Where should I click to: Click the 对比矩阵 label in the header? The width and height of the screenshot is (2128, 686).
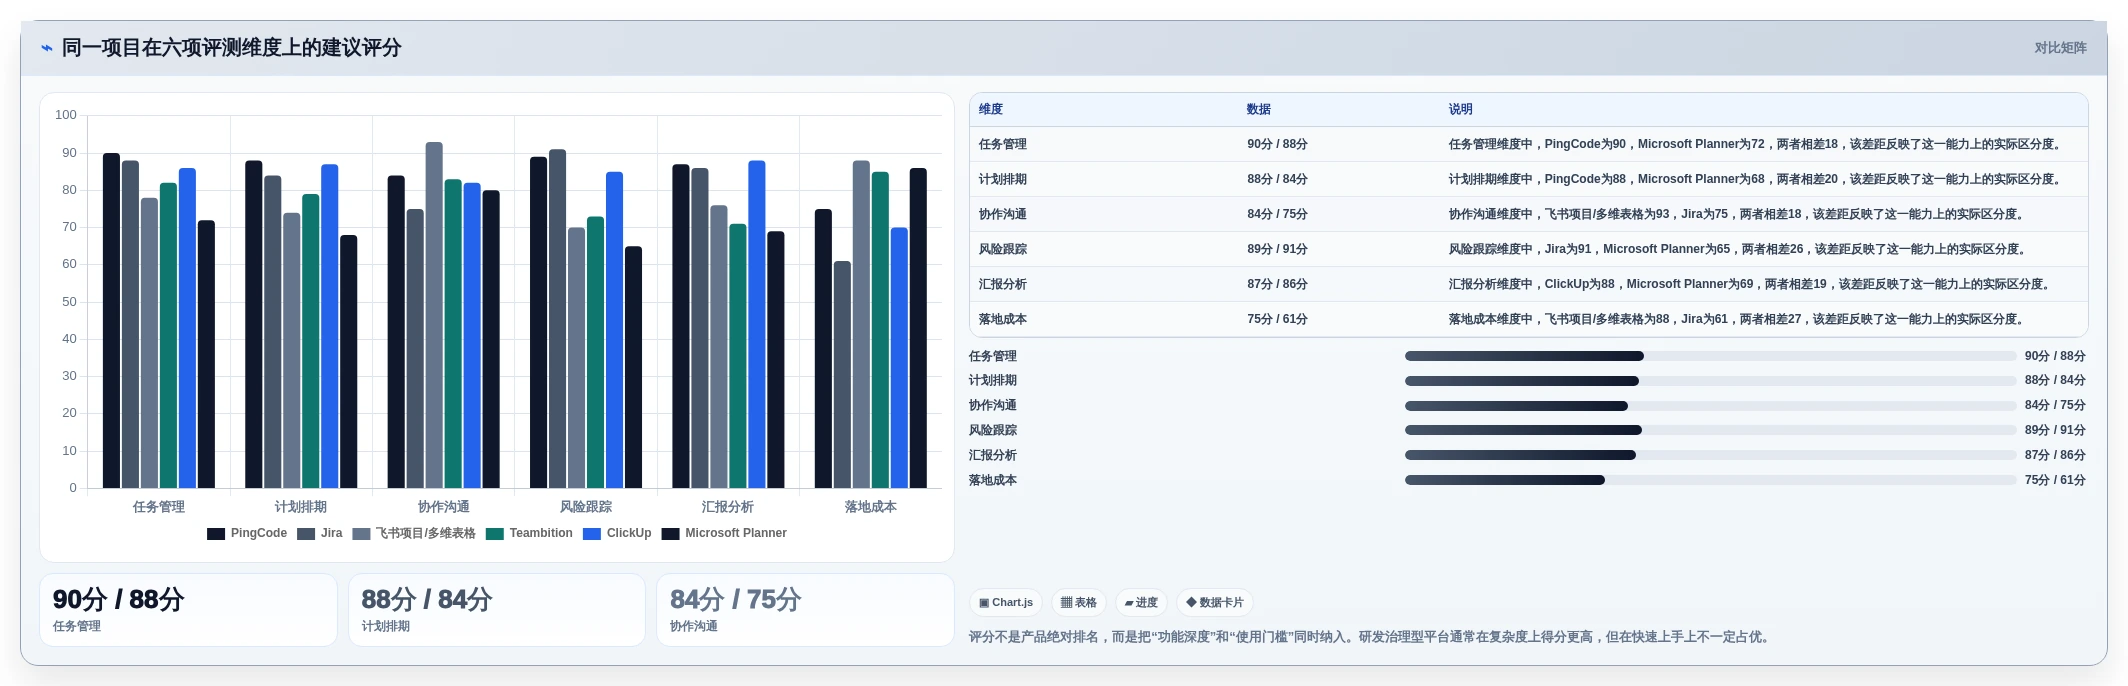coord(2060,48)
